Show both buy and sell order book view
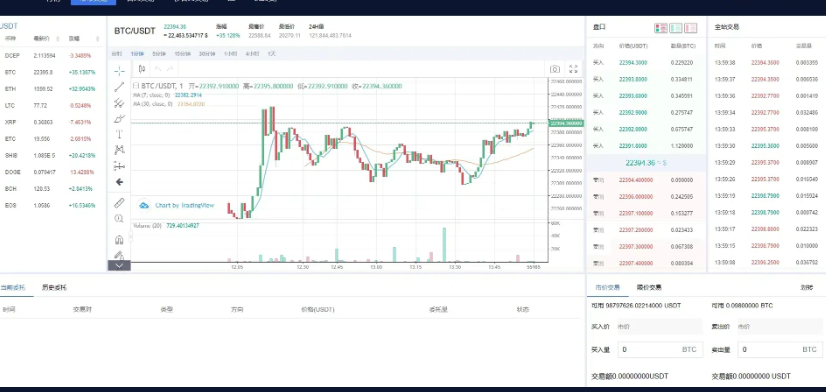 pyautogui.click(x=661, y=27)
